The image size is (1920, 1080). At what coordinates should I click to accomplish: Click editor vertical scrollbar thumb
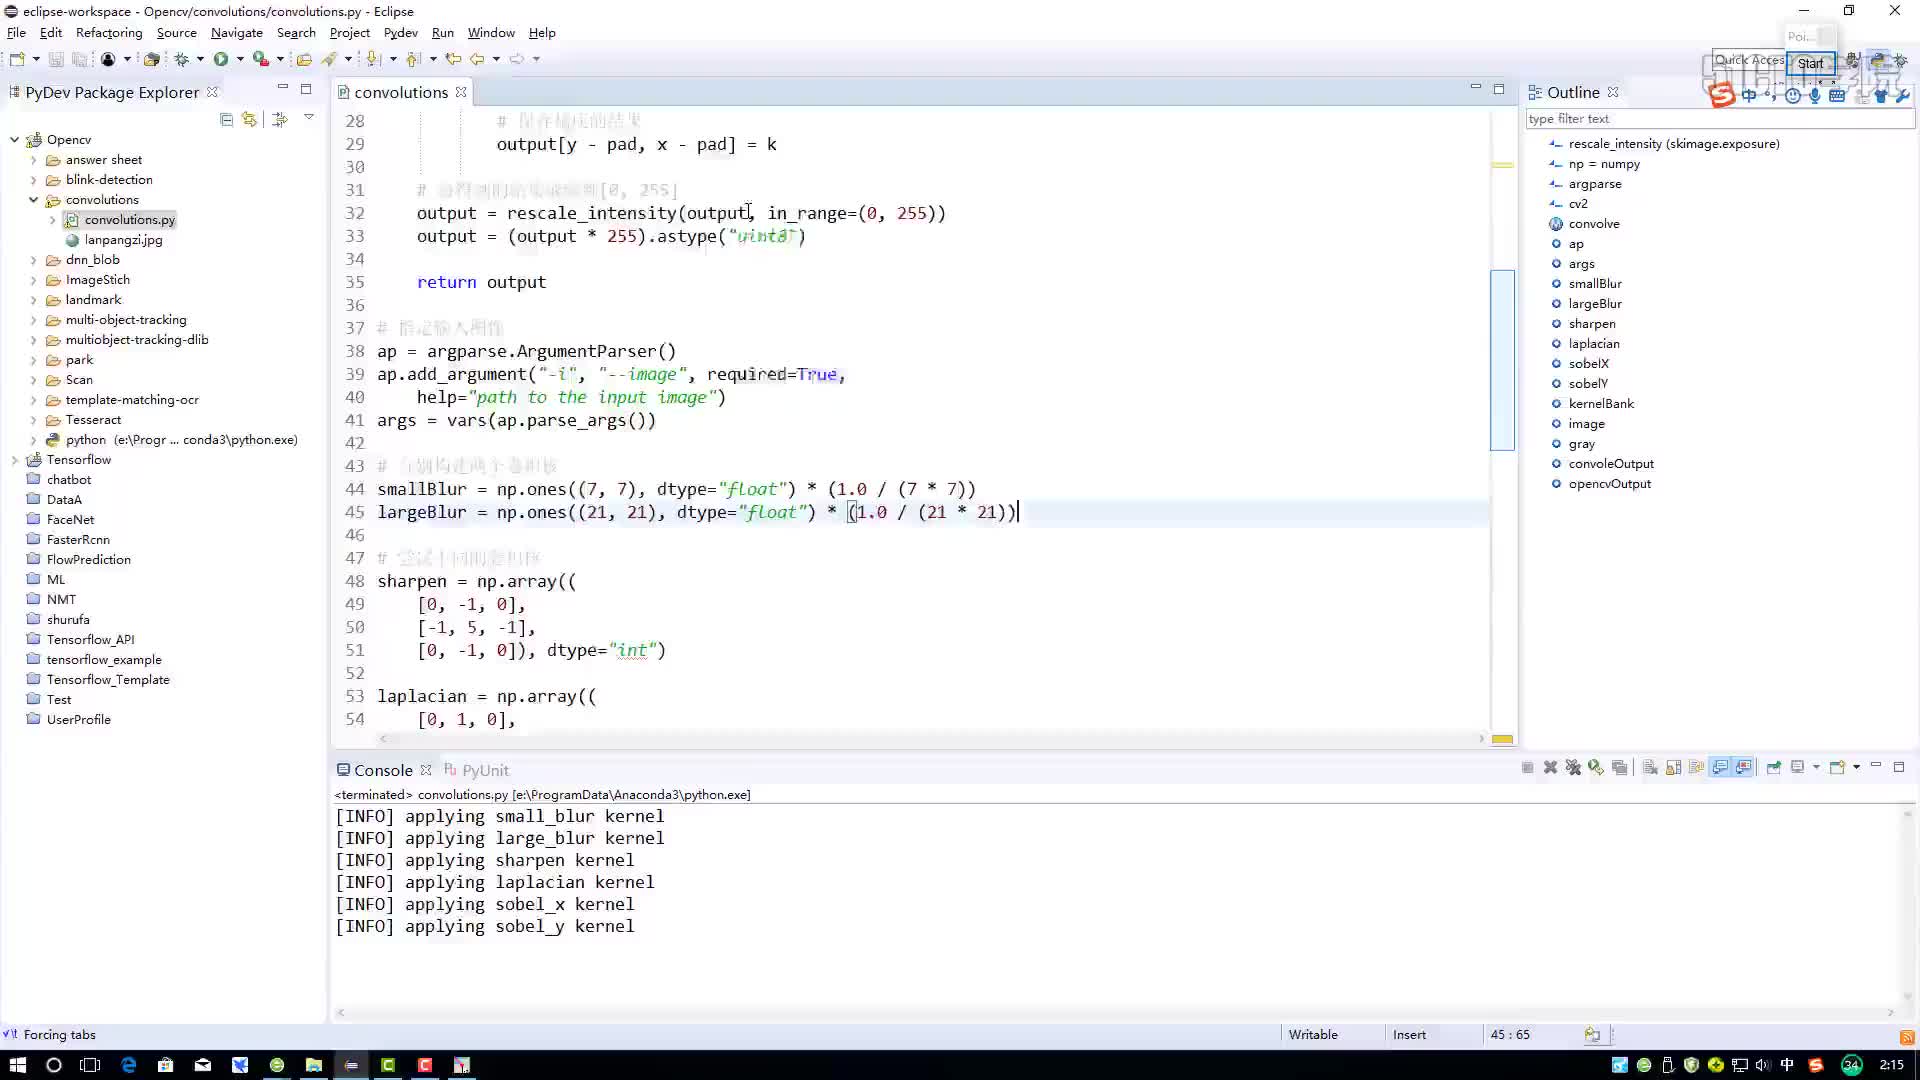tap(1502, 360)
